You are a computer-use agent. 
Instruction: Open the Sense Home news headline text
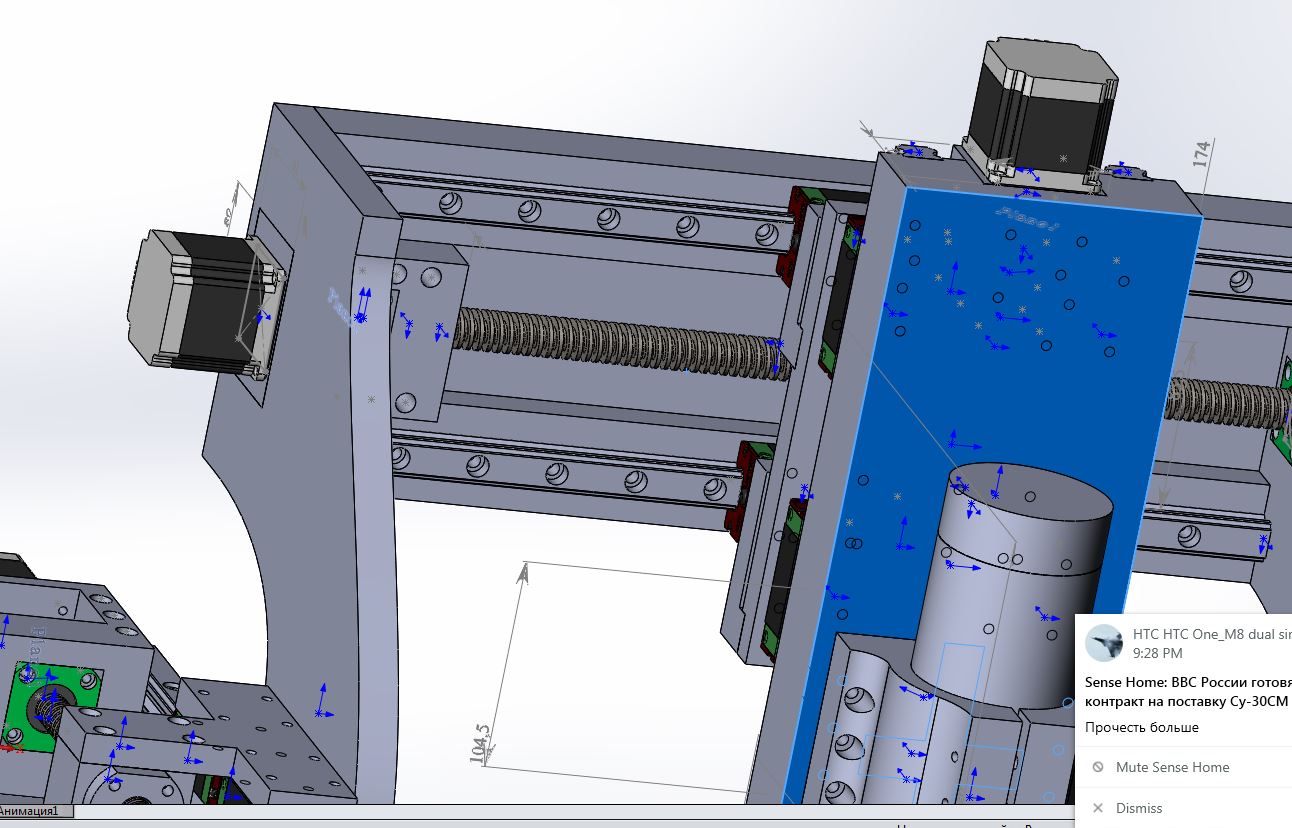point(1188,691)
